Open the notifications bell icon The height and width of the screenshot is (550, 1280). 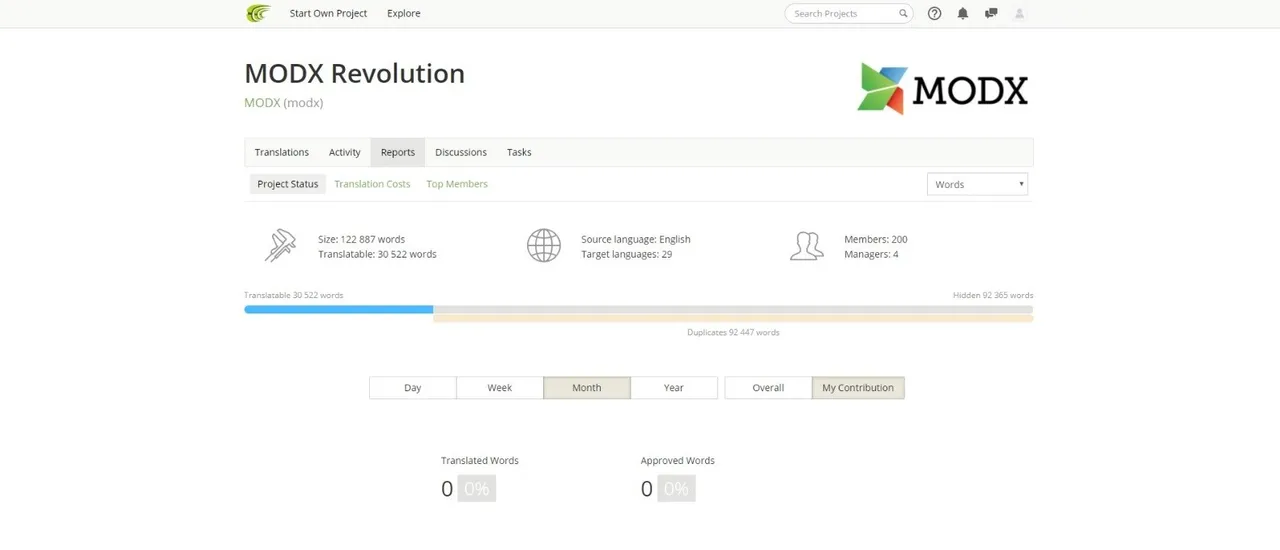coord(963,13)
